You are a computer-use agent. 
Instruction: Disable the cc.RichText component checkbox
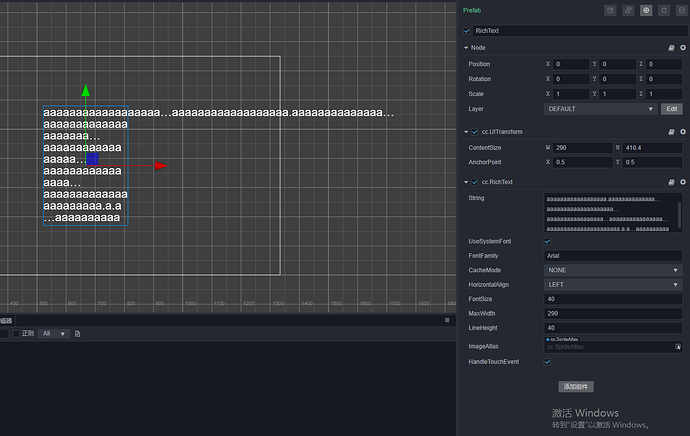(475, 182)
